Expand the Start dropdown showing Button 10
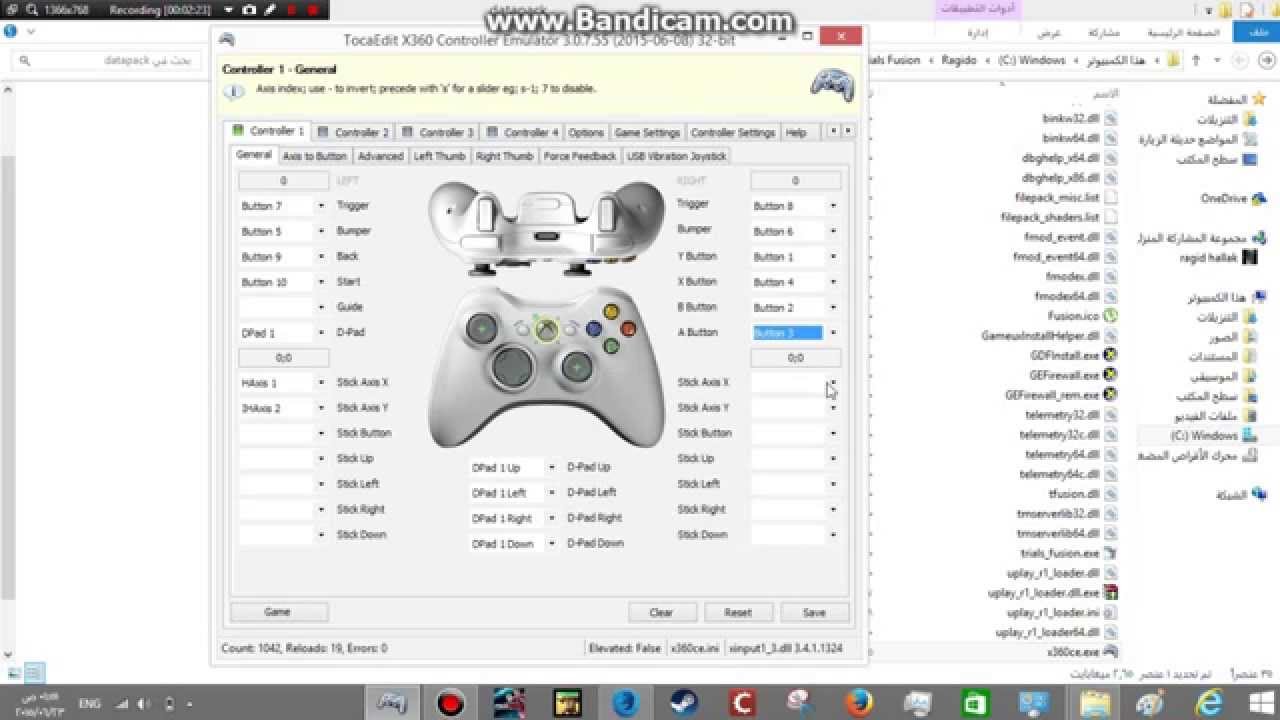The width and height of the screenshot is (1280, 720). (321, 282)
